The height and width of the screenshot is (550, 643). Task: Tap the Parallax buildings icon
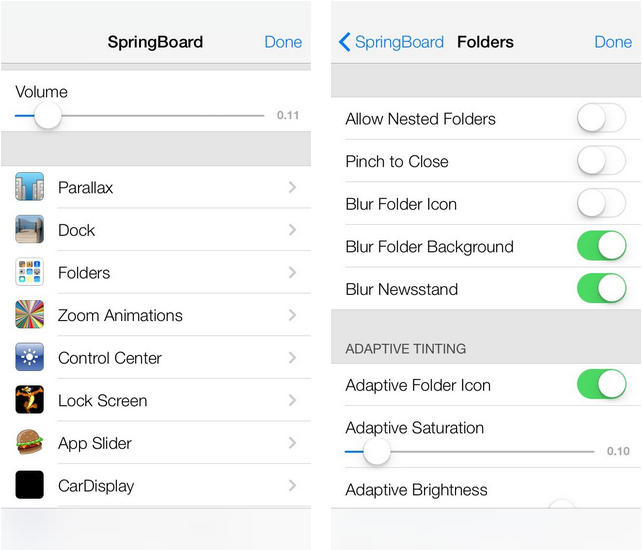coord(30,187)
